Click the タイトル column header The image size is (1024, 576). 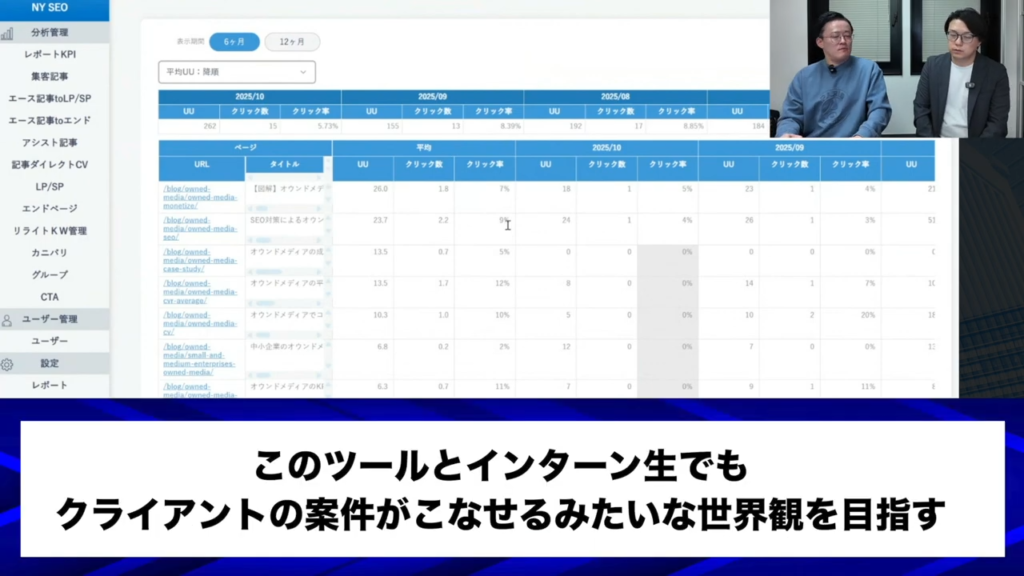(285, 164)
